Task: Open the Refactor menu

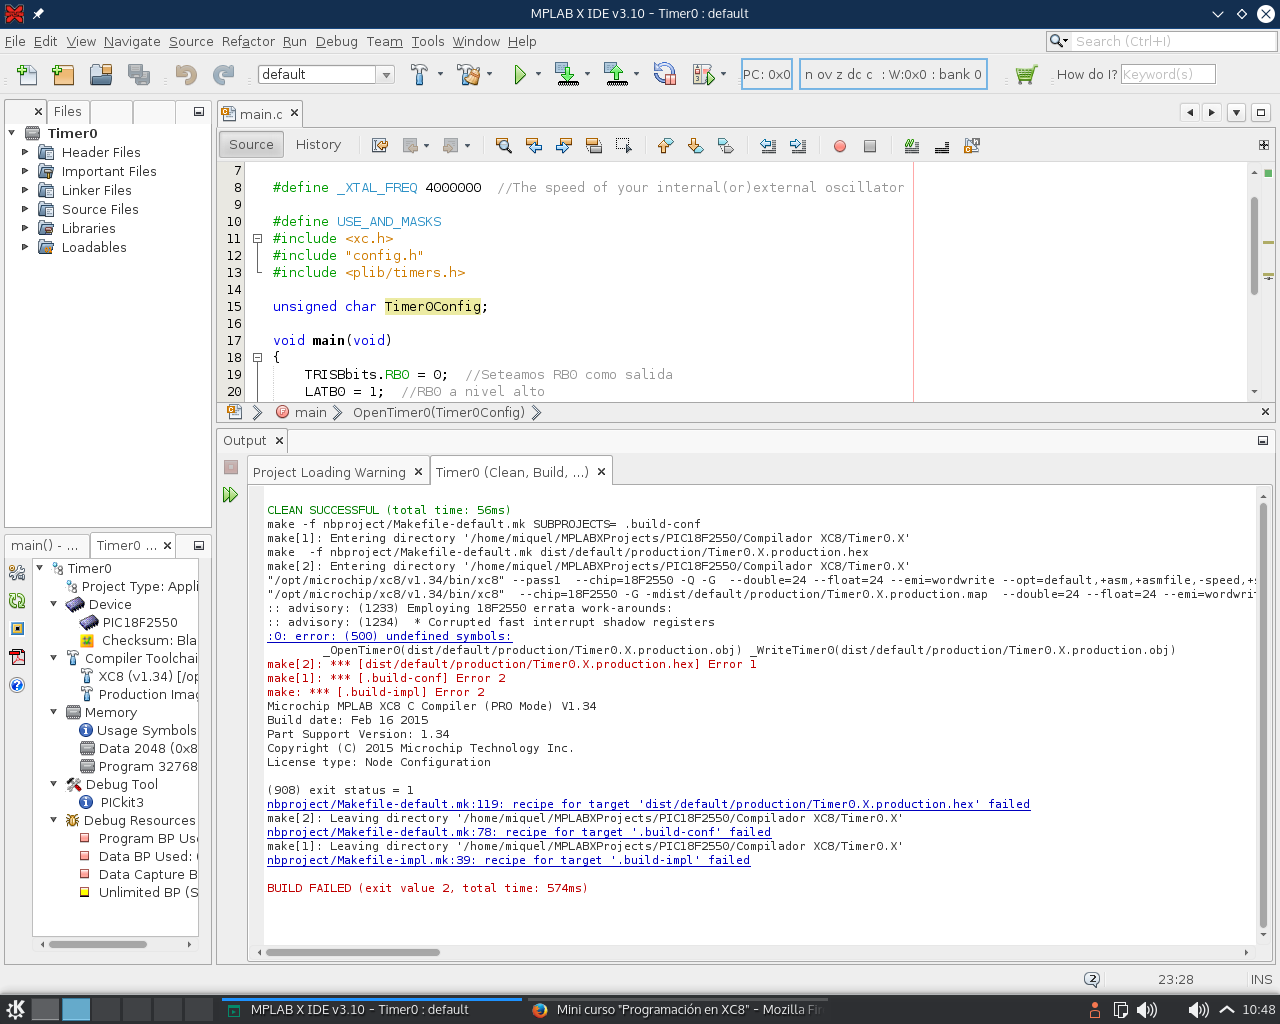Action: [248, 41]
